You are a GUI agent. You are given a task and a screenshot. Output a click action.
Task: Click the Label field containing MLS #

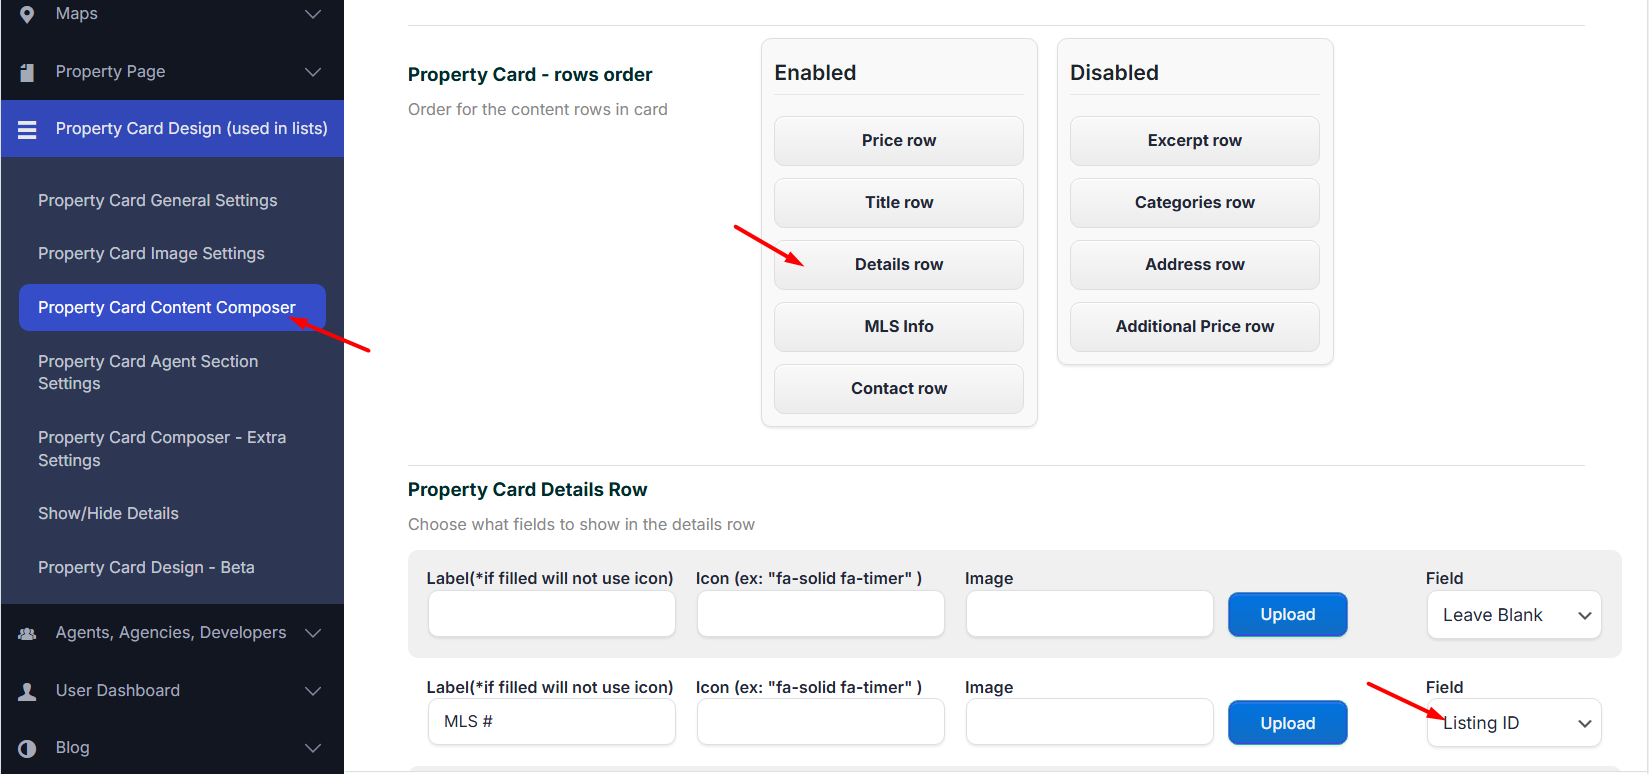(551, 722)
